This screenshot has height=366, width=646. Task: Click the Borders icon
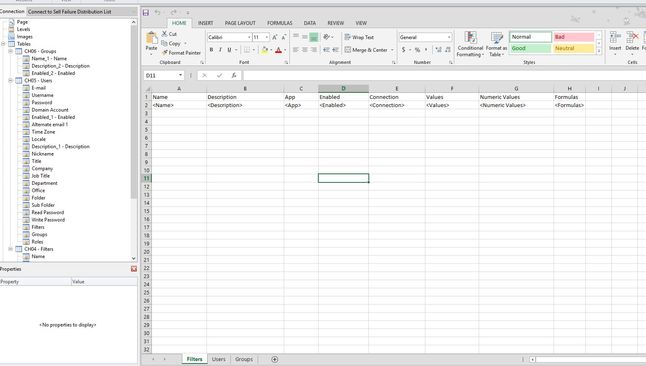pos(247,50)
